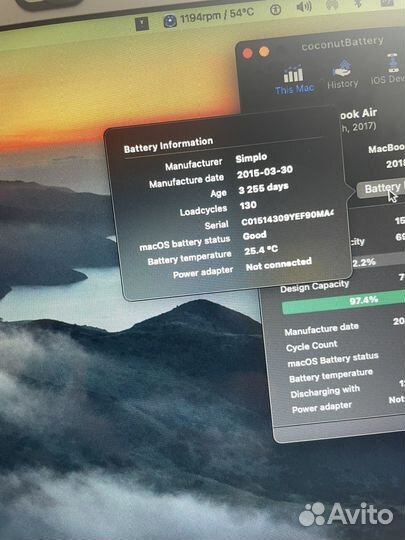
Task: Select the Loadcycles value 130
Action: (x=248, y=205)
